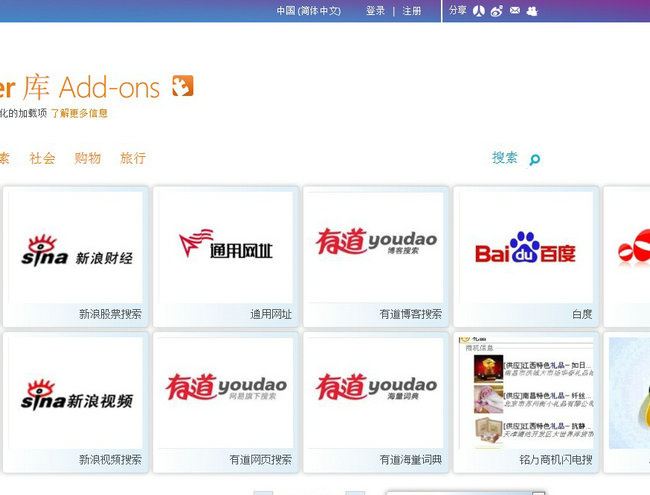650x495 pixels.
Task: Select the 新浪视频搜索 add-on thumbnail
Action: pyautogui.click(x=76, y=392)
